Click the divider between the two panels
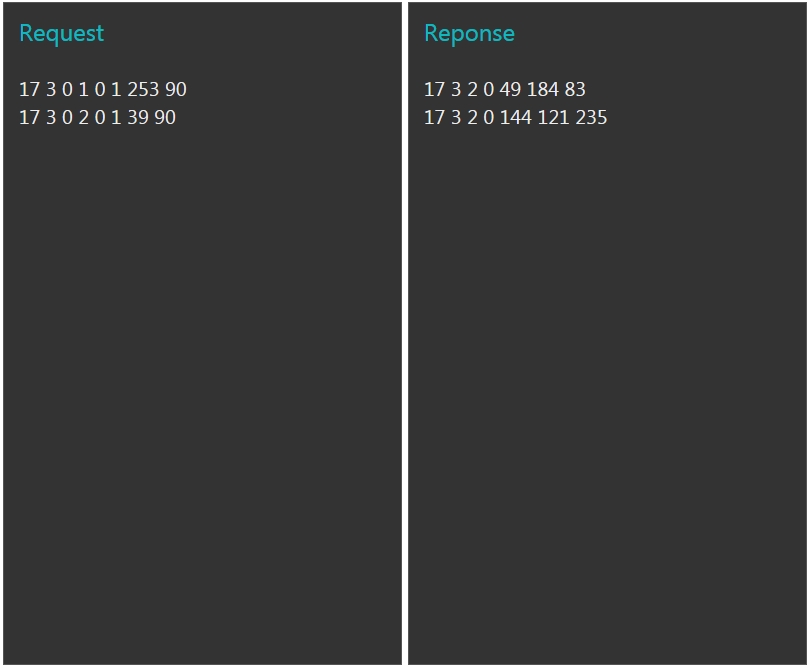This screenshot has height=668, width=809. pos(405,334)
